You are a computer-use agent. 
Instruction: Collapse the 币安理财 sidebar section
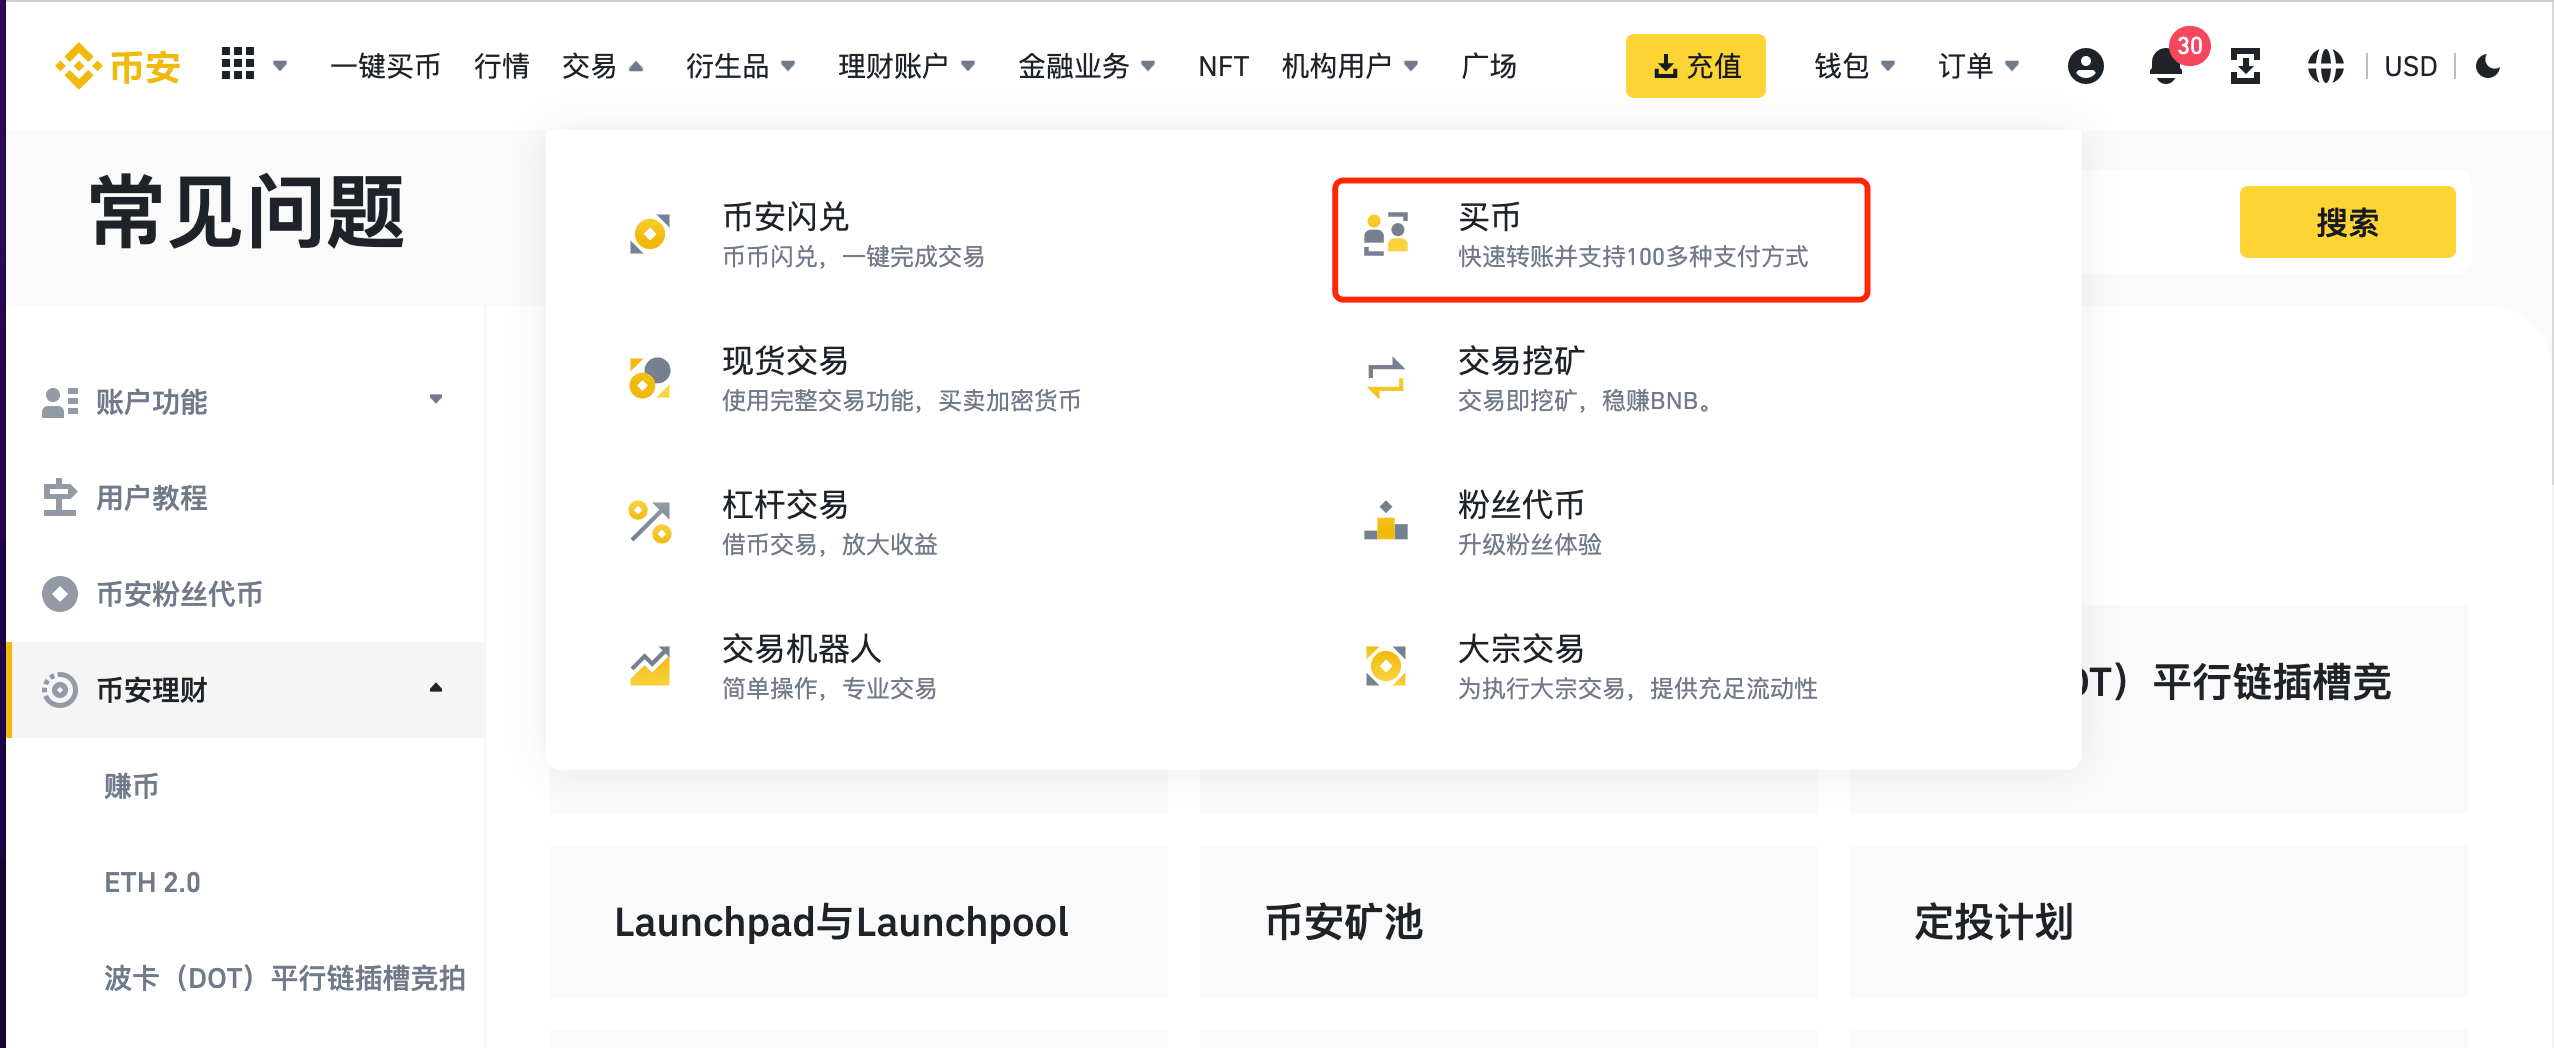(436, 688)
